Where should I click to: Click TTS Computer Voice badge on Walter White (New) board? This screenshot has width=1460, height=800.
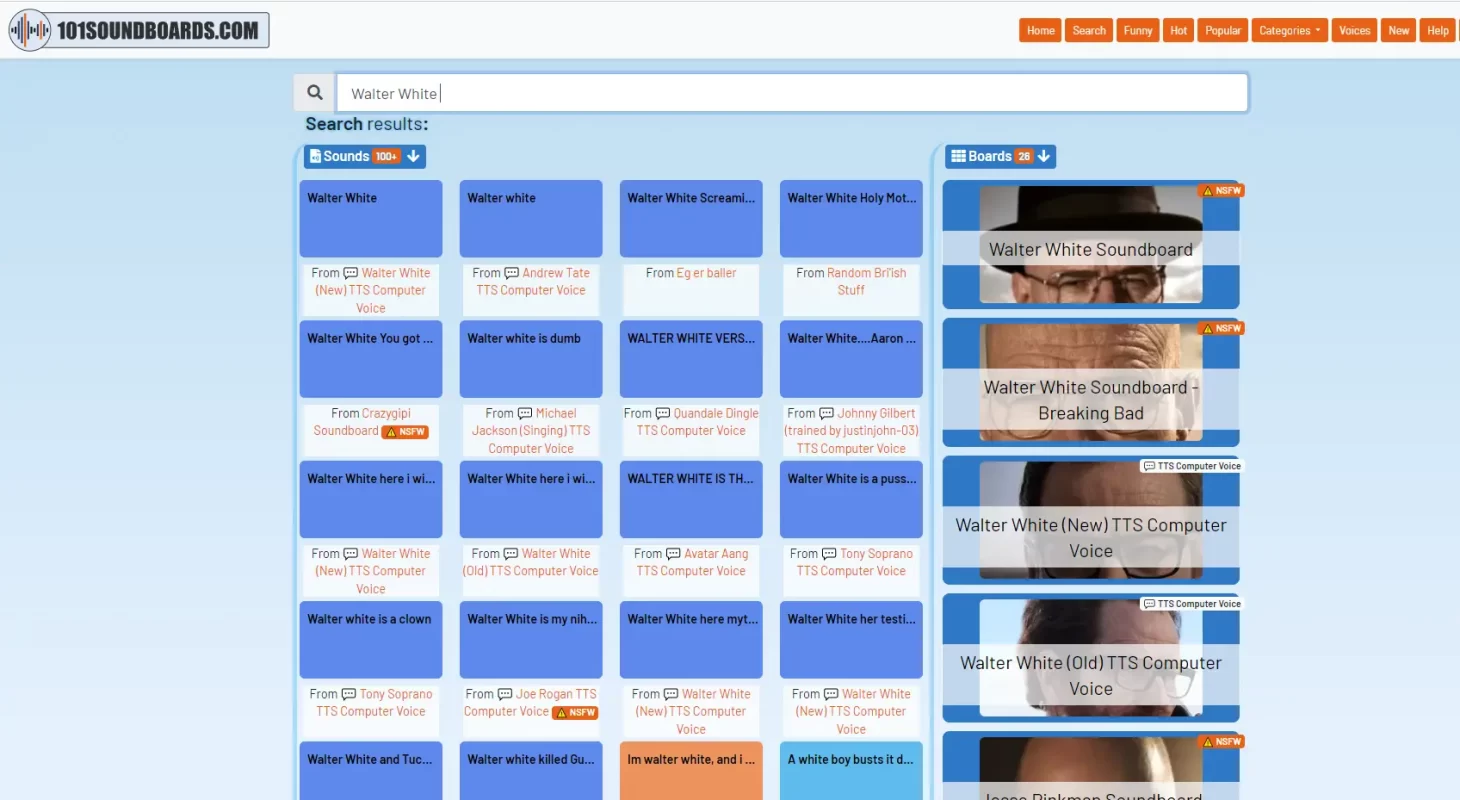[x=1192, y=466]
